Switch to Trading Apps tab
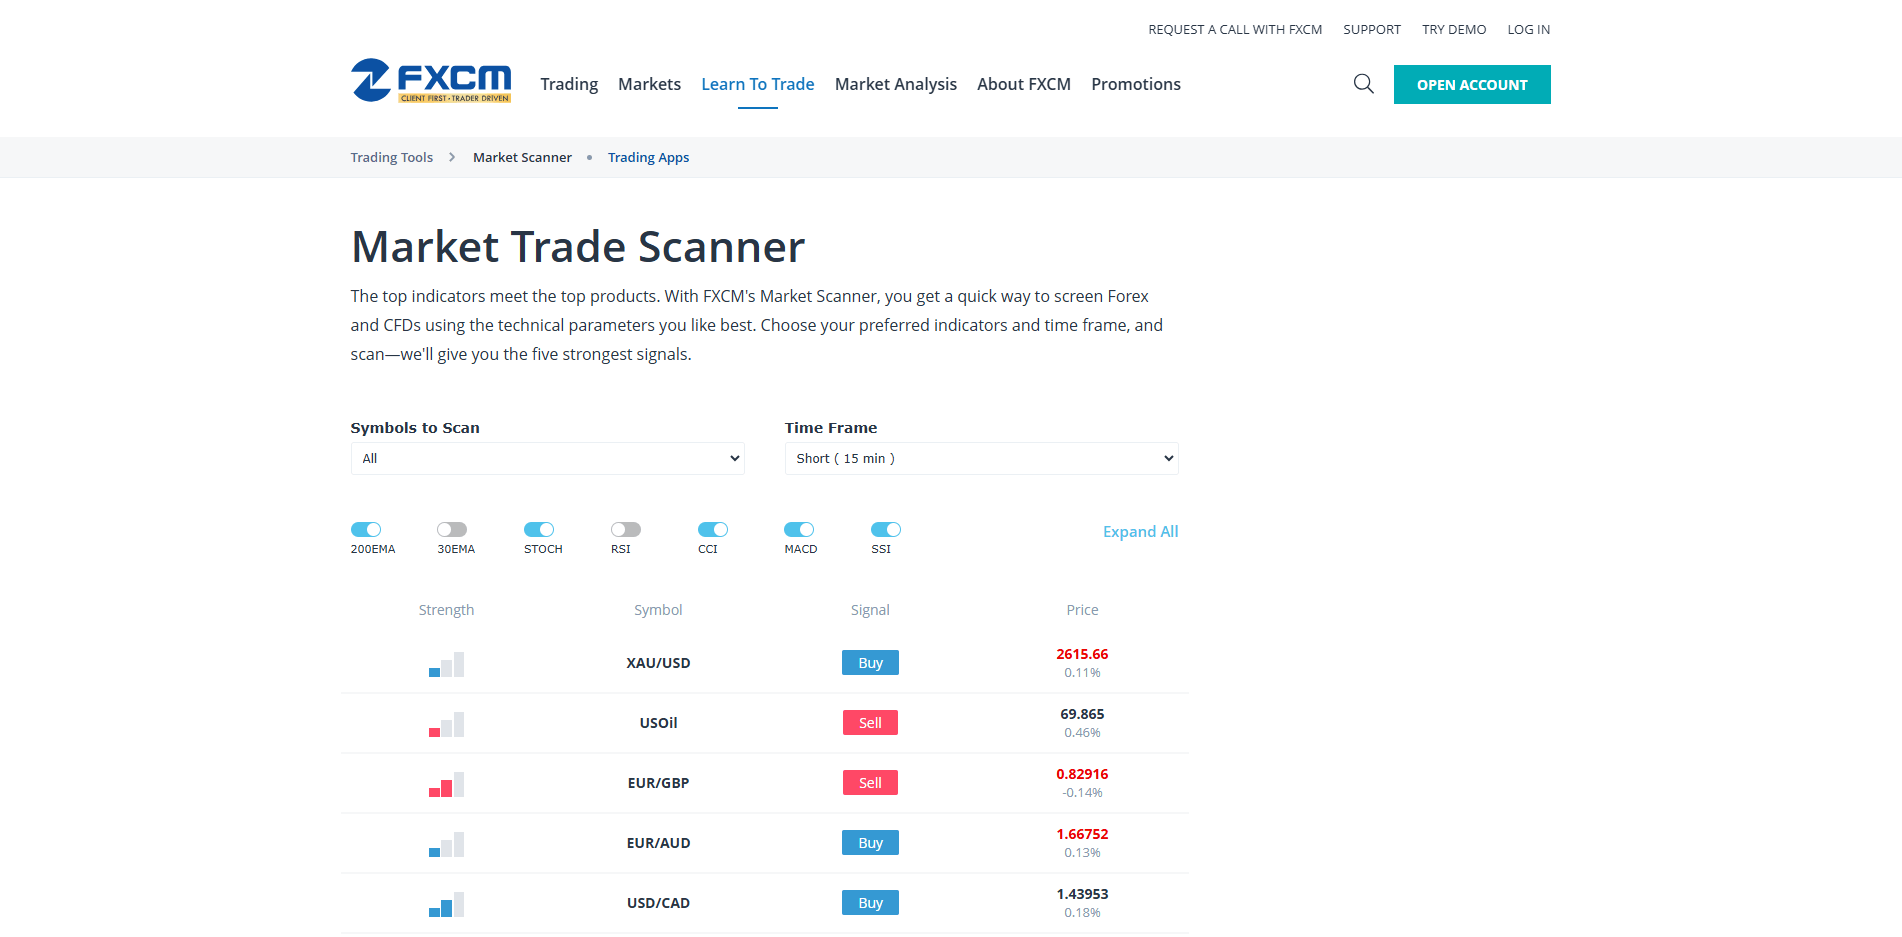The image size is (1902, 937). coord(648,157)
